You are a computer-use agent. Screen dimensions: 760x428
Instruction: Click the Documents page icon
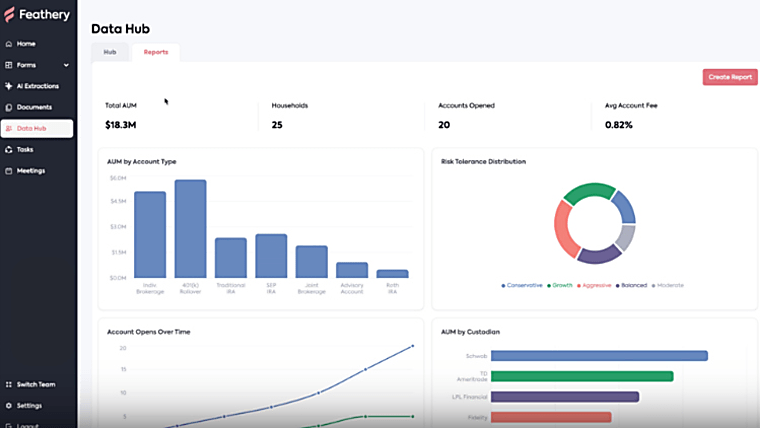(x=9, y=107)
